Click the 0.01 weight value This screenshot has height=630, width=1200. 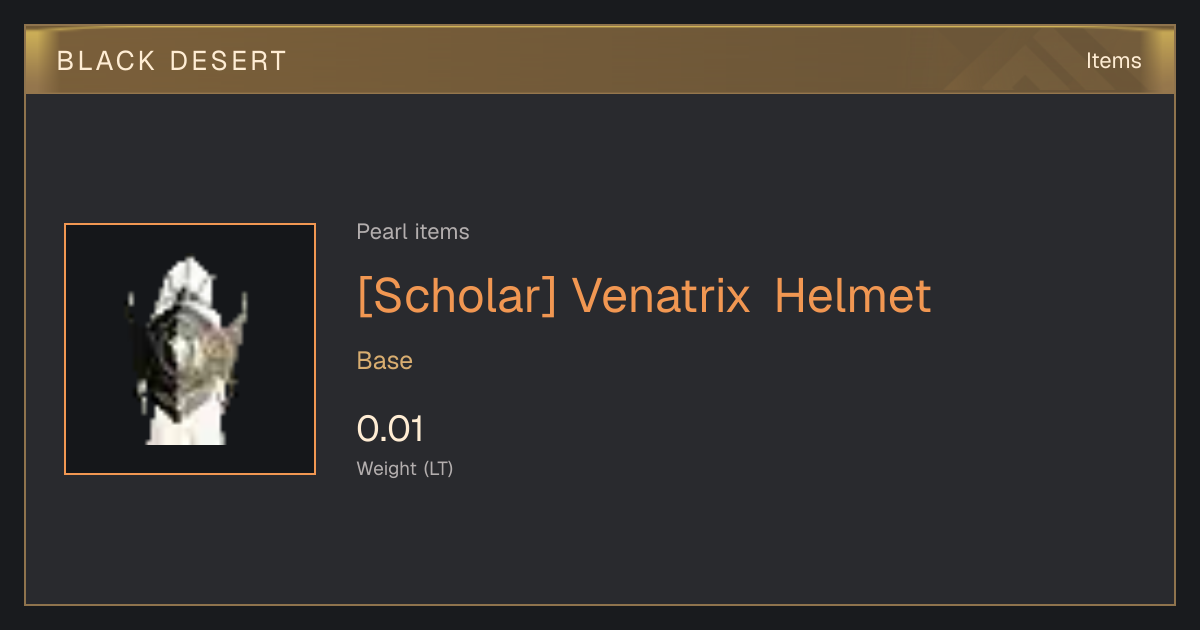click(390, 429)
